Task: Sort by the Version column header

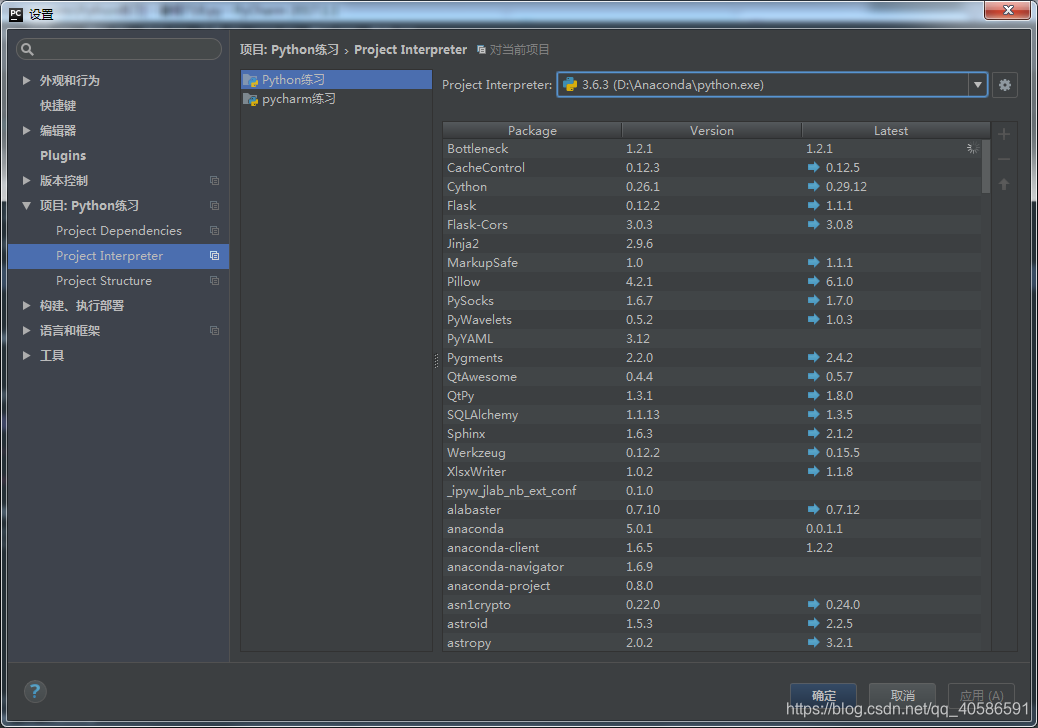Action: click(x=712, y=130)
